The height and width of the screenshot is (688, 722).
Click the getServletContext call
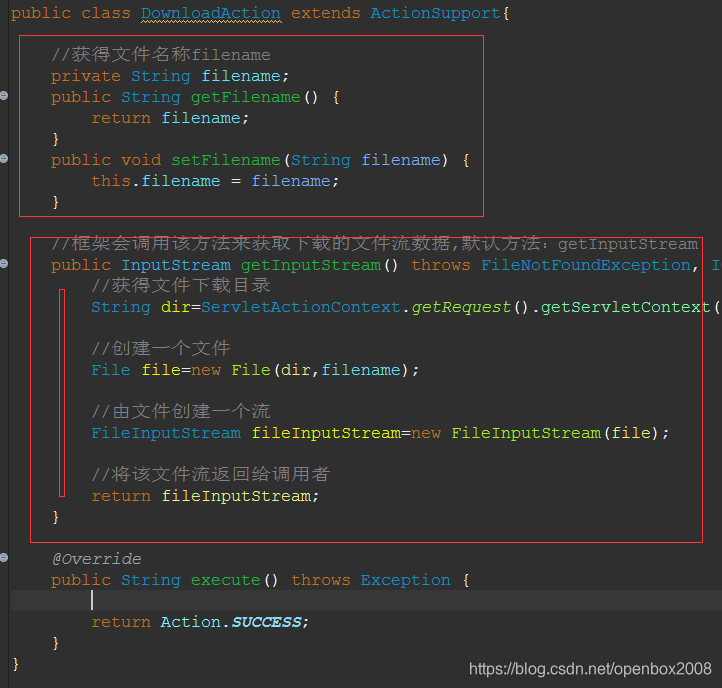click(x=626, y=307)
